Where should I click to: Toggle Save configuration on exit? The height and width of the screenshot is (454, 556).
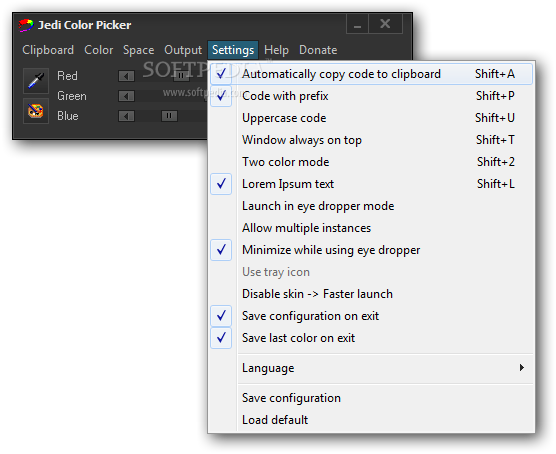[372, 316]
